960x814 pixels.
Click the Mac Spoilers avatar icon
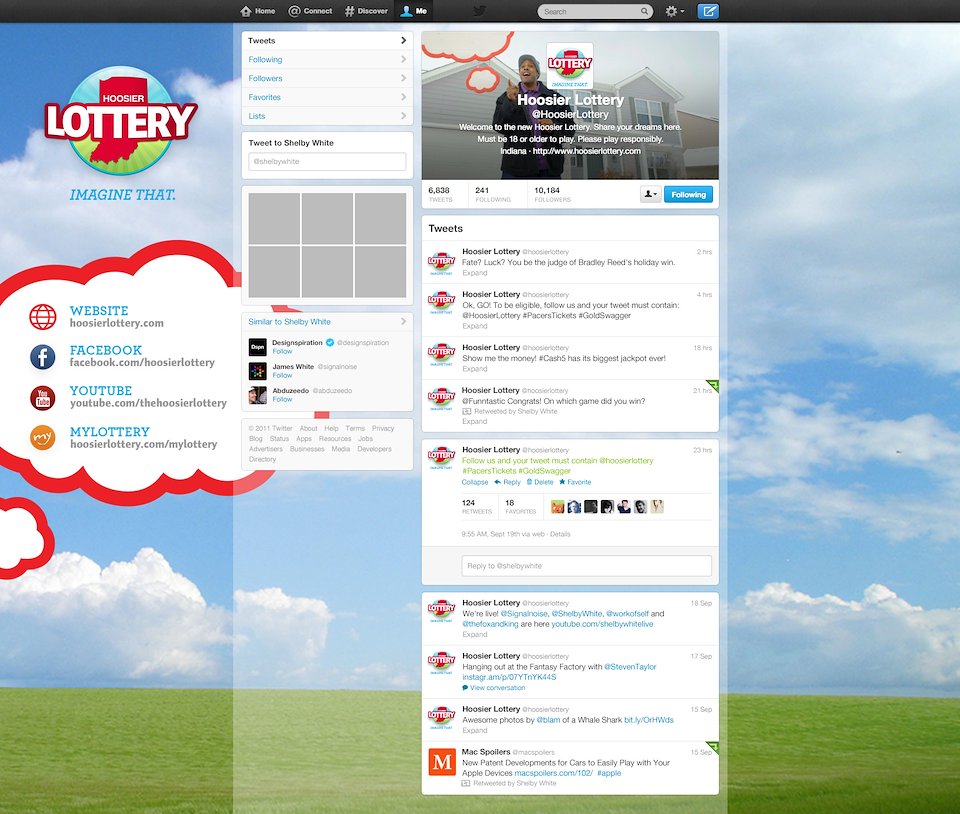coord(441,762)
